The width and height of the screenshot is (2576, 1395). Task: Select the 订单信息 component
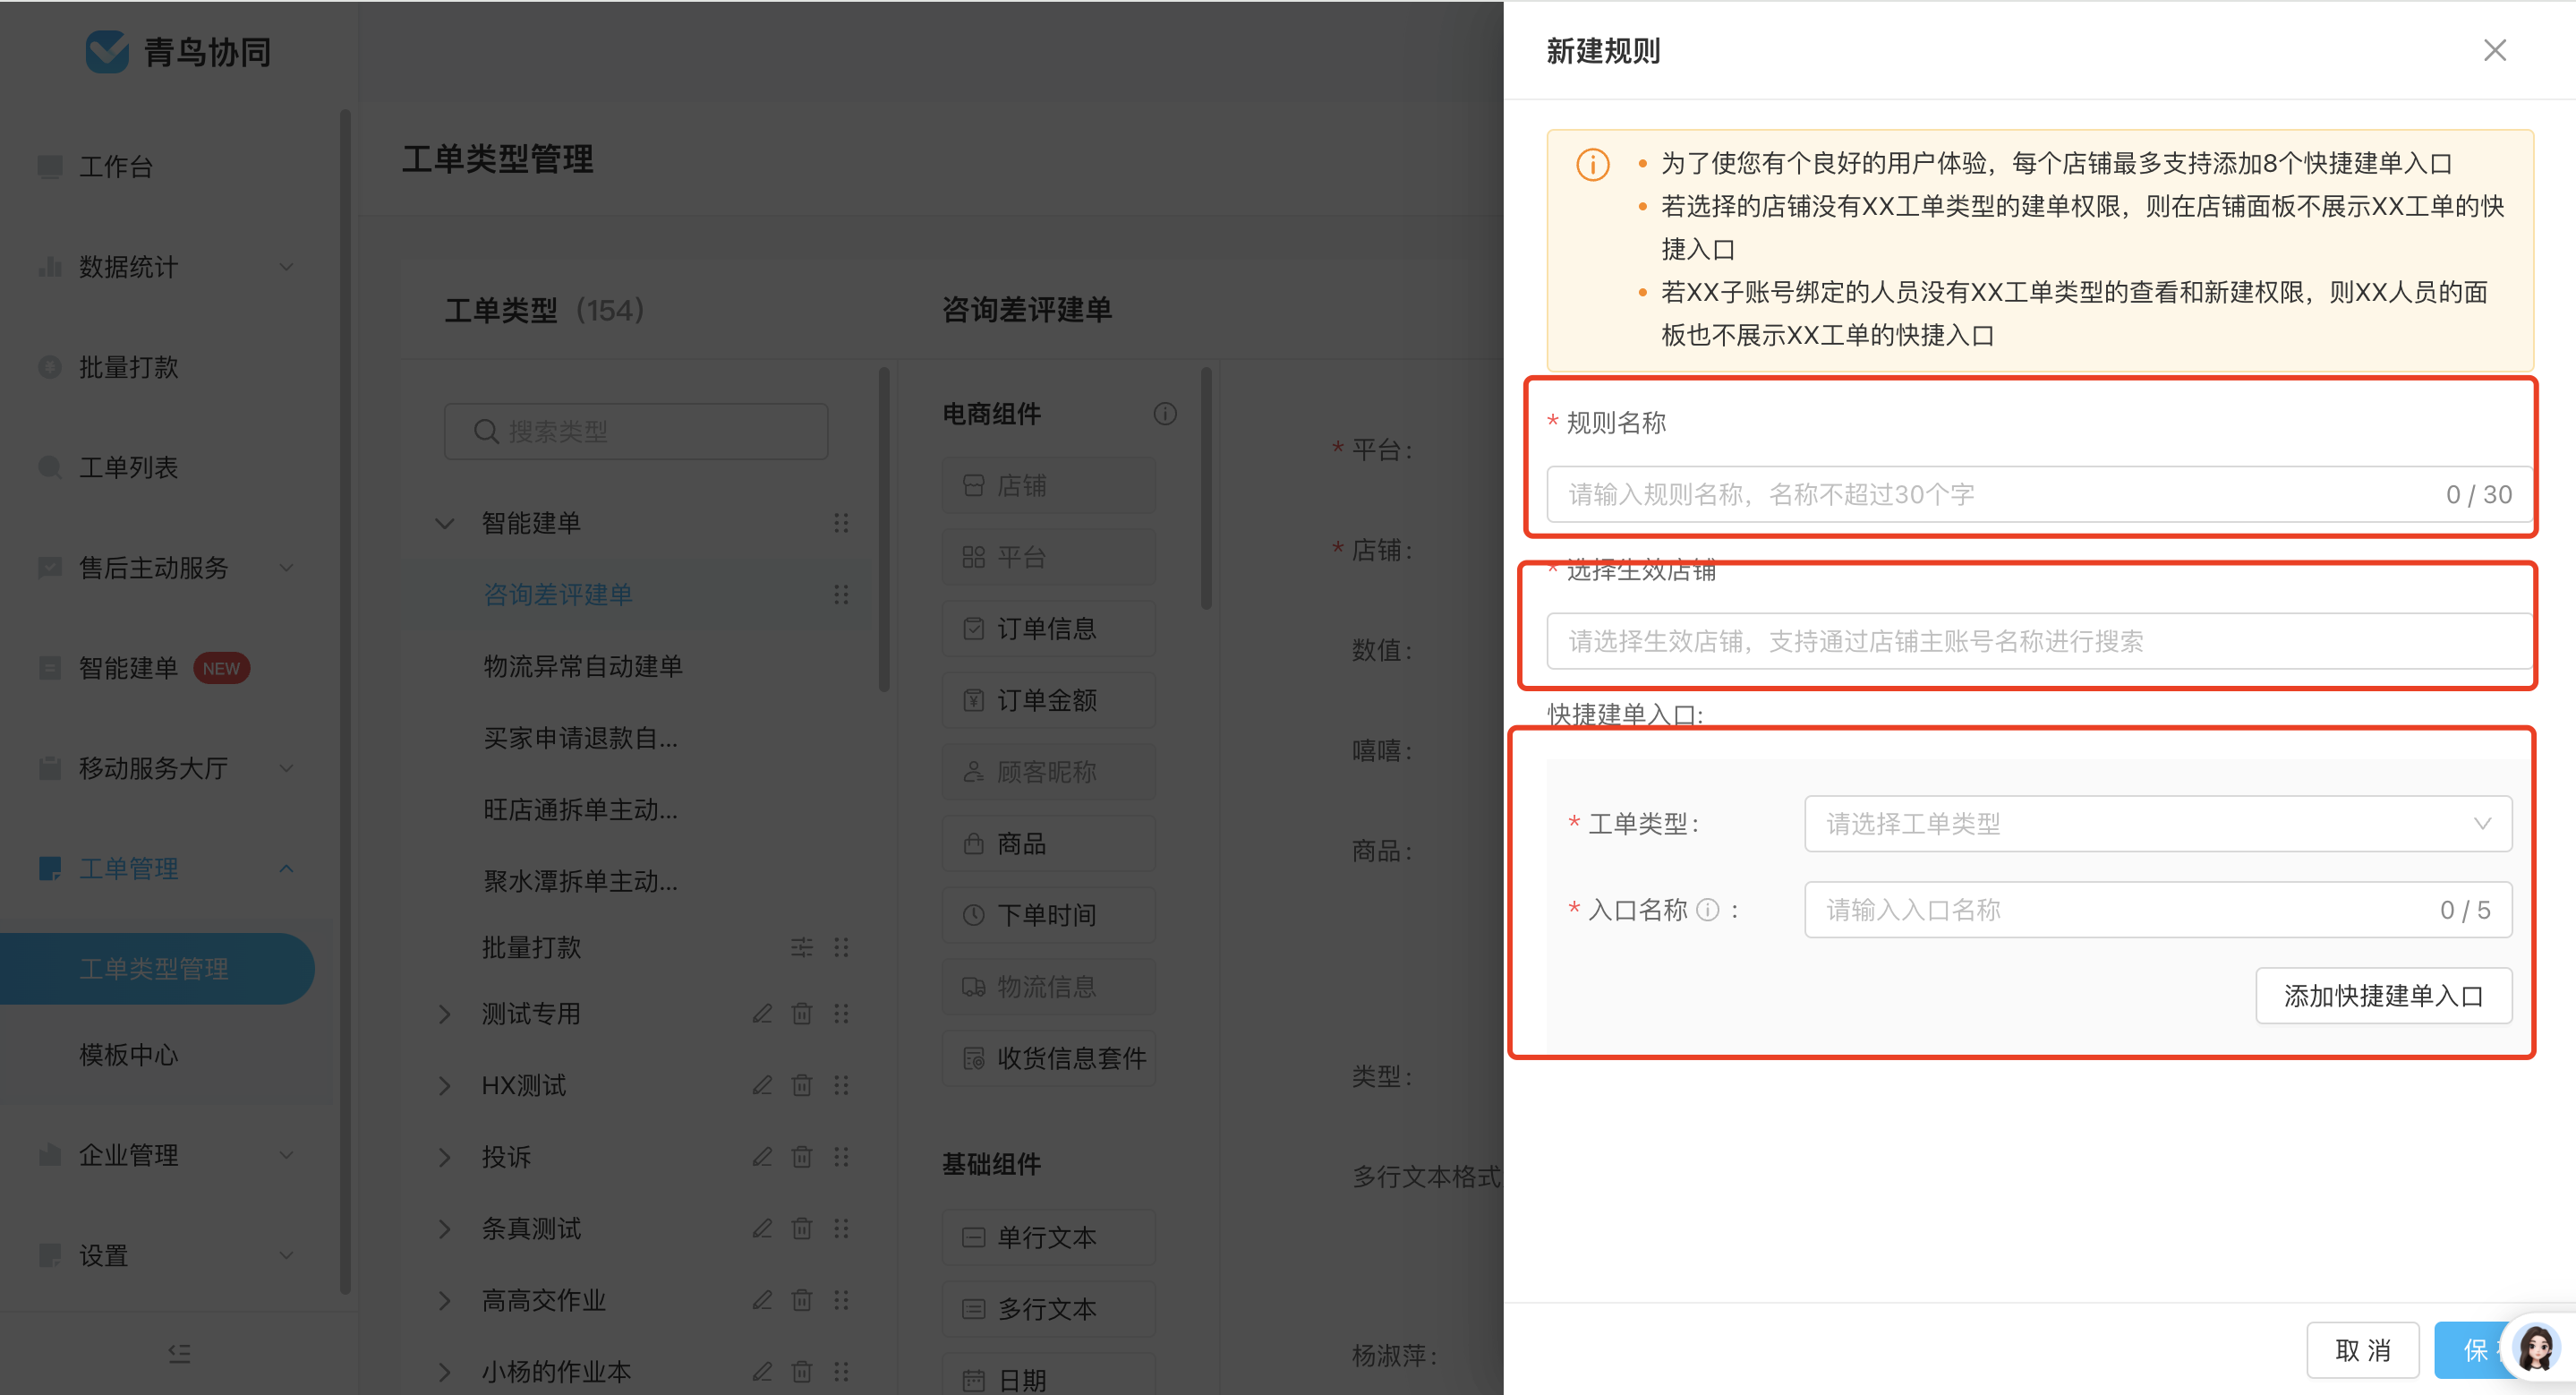1048,629
